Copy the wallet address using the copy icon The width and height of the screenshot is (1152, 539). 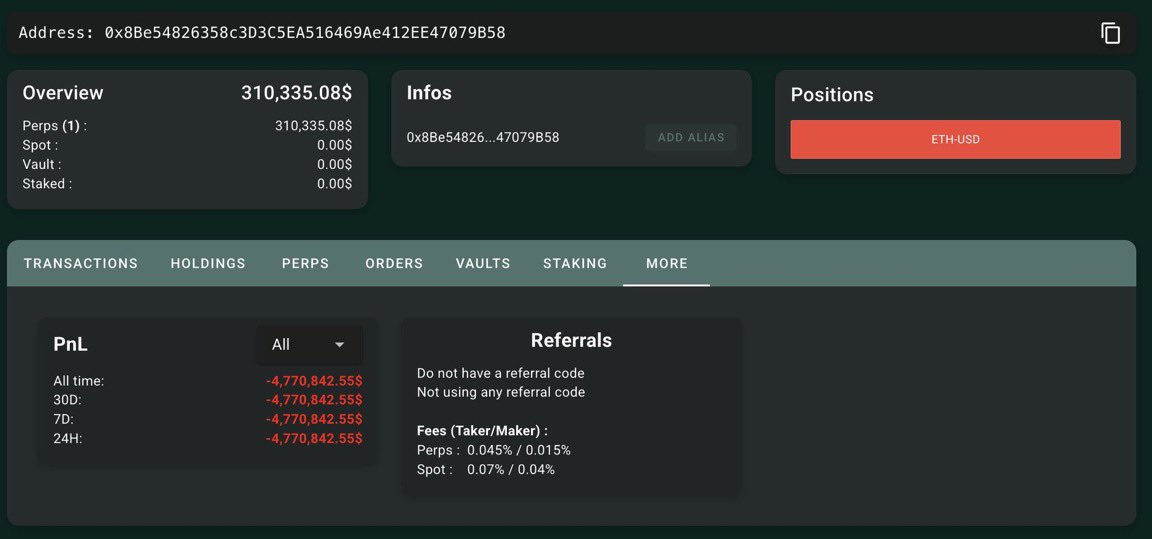pos(1110,33)
